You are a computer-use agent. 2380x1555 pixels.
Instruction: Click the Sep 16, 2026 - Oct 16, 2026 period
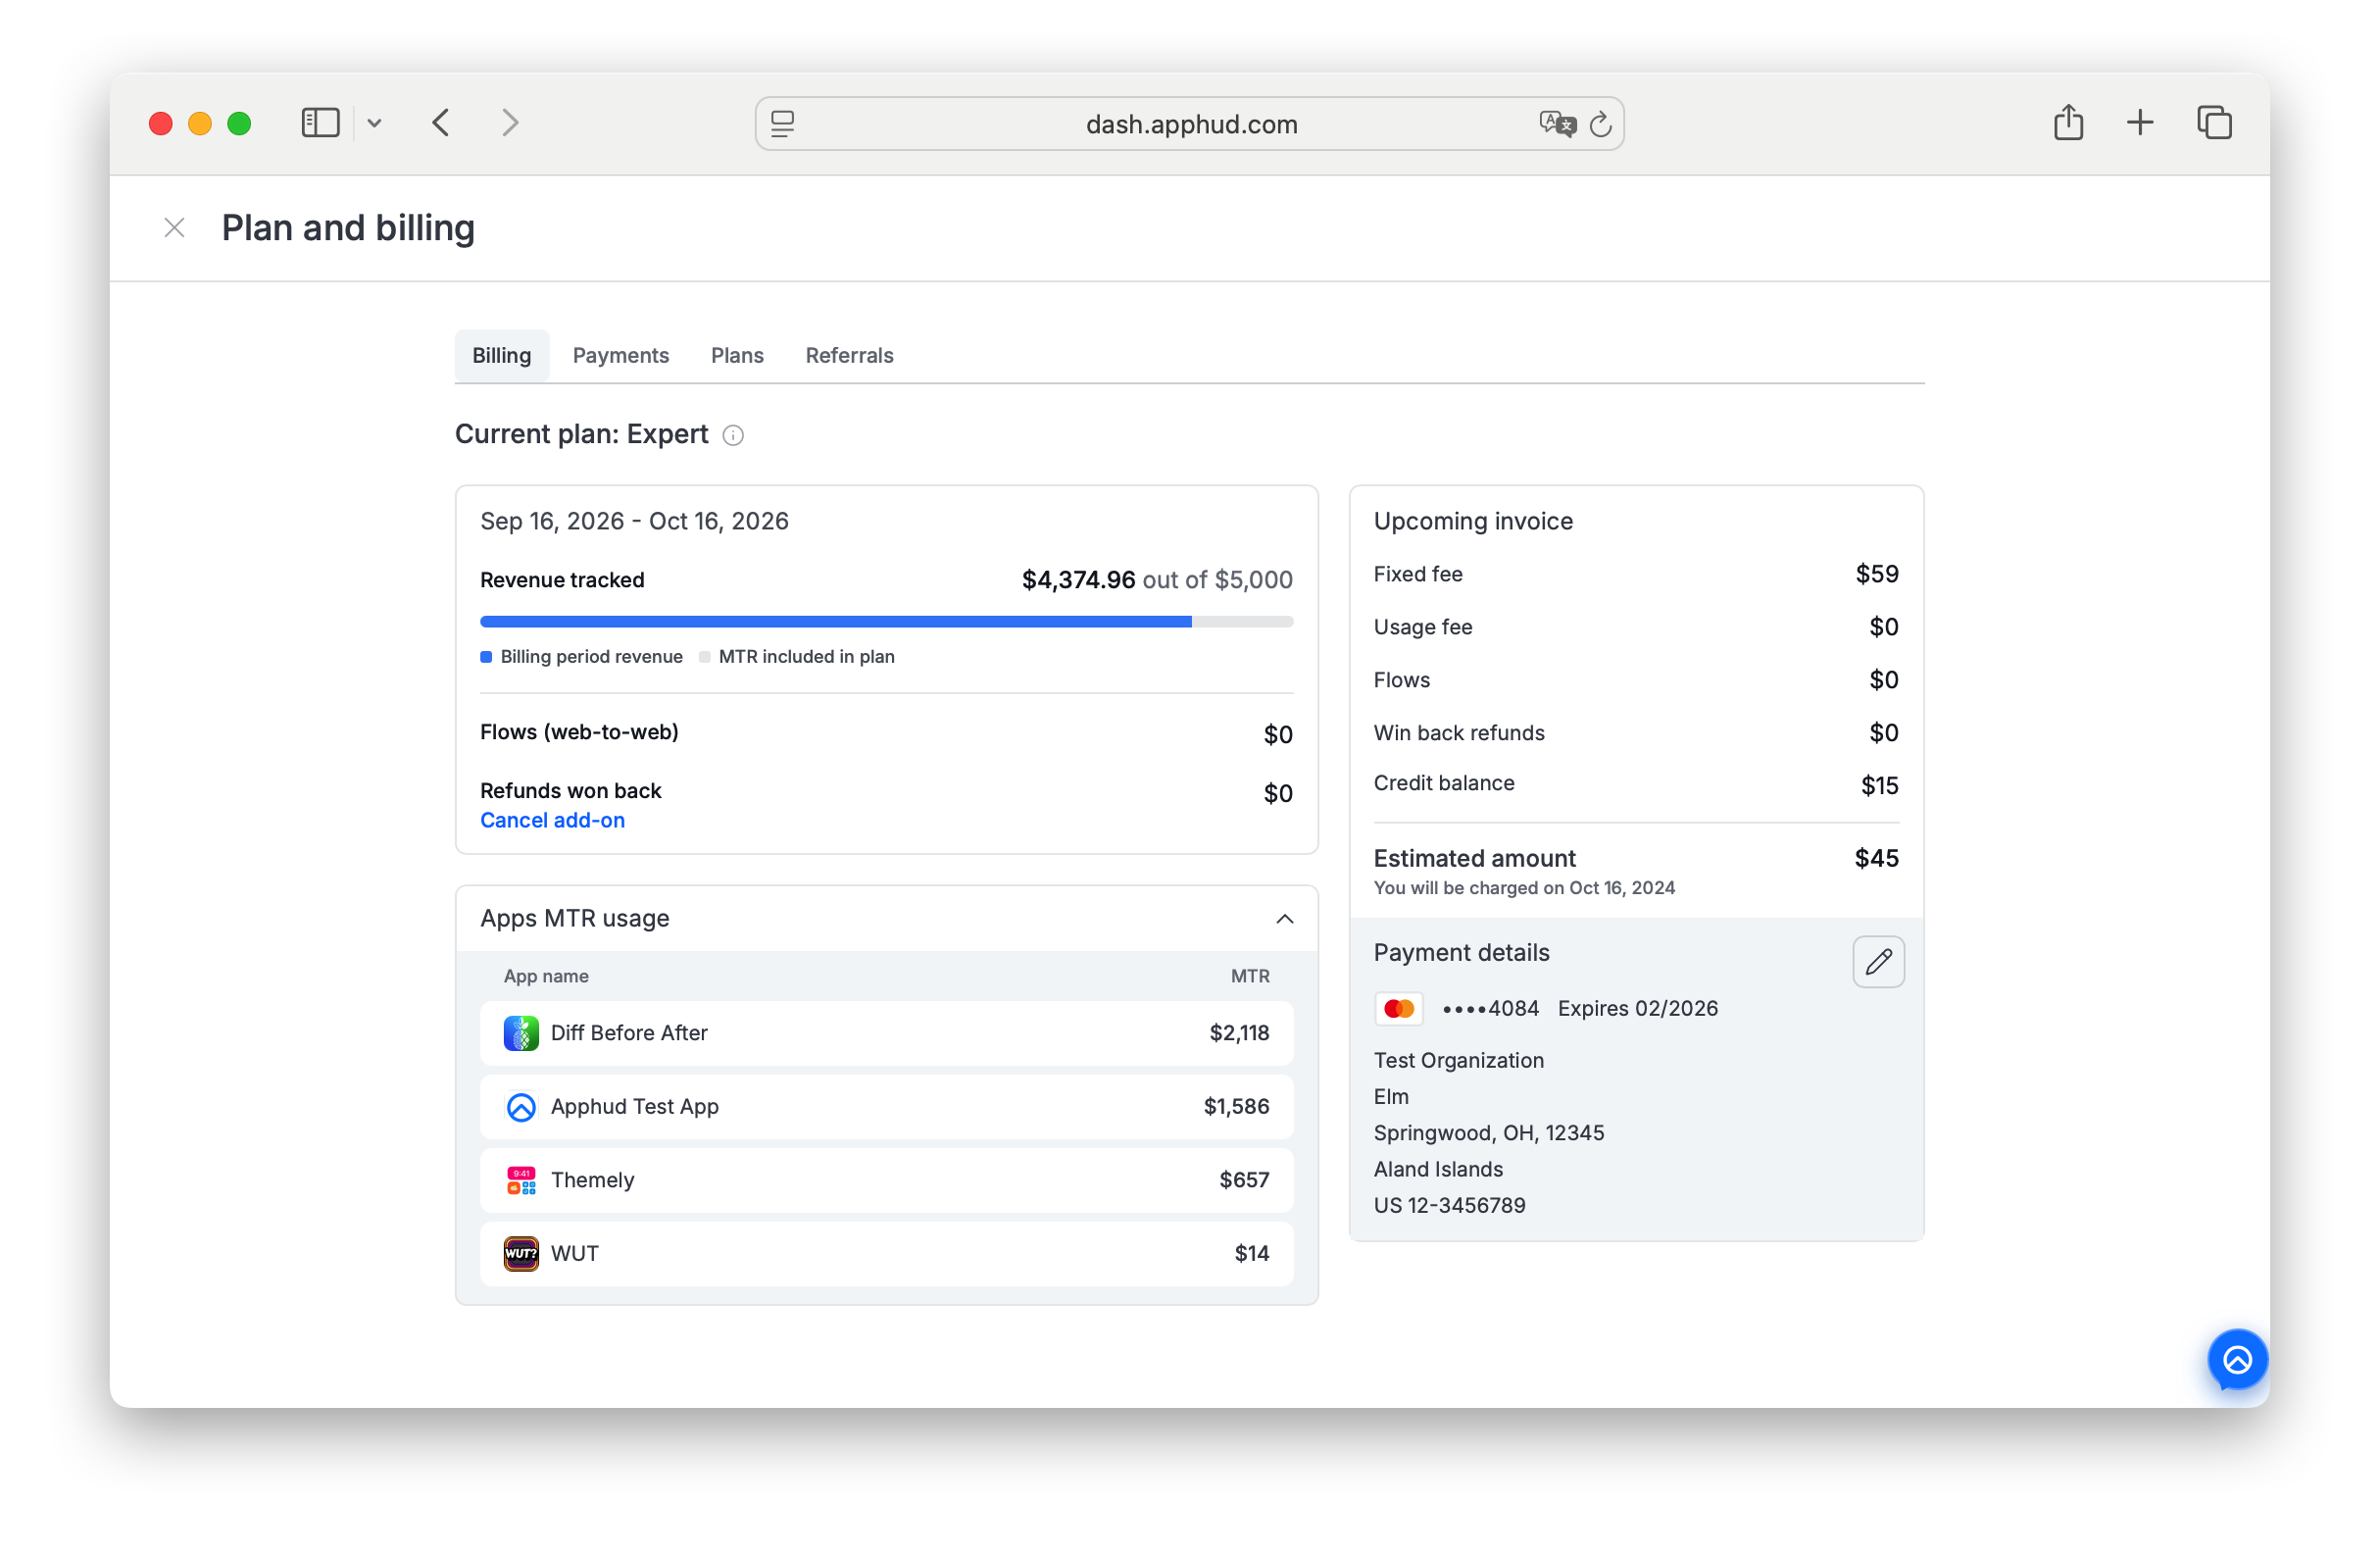pos(634,521)
